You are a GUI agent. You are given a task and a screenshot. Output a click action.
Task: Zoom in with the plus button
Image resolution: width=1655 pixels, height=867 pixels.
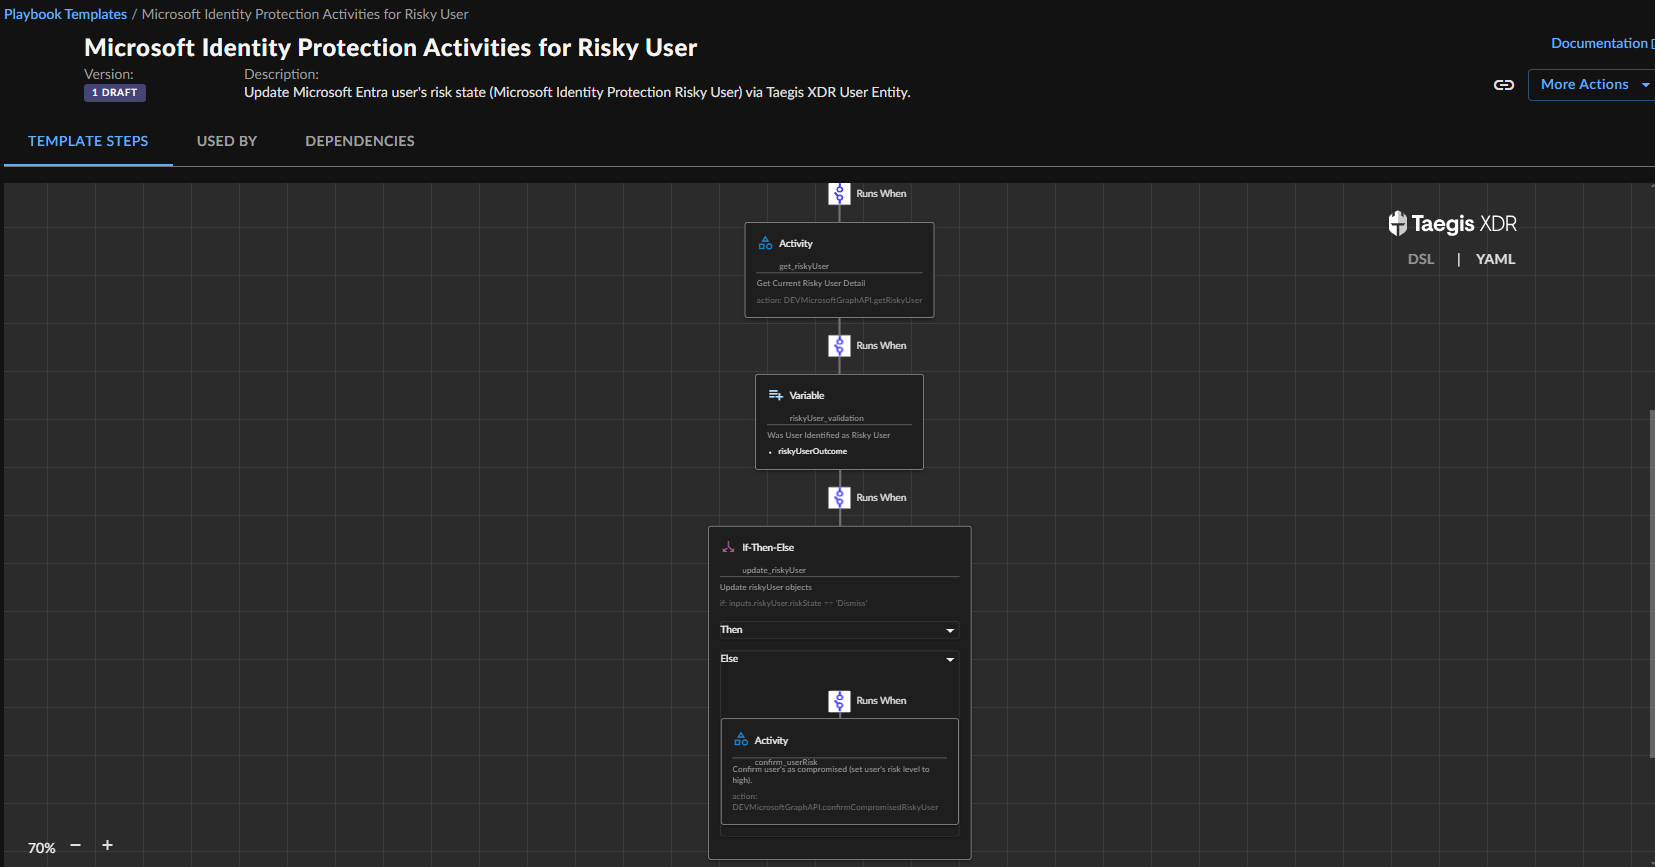107,846
